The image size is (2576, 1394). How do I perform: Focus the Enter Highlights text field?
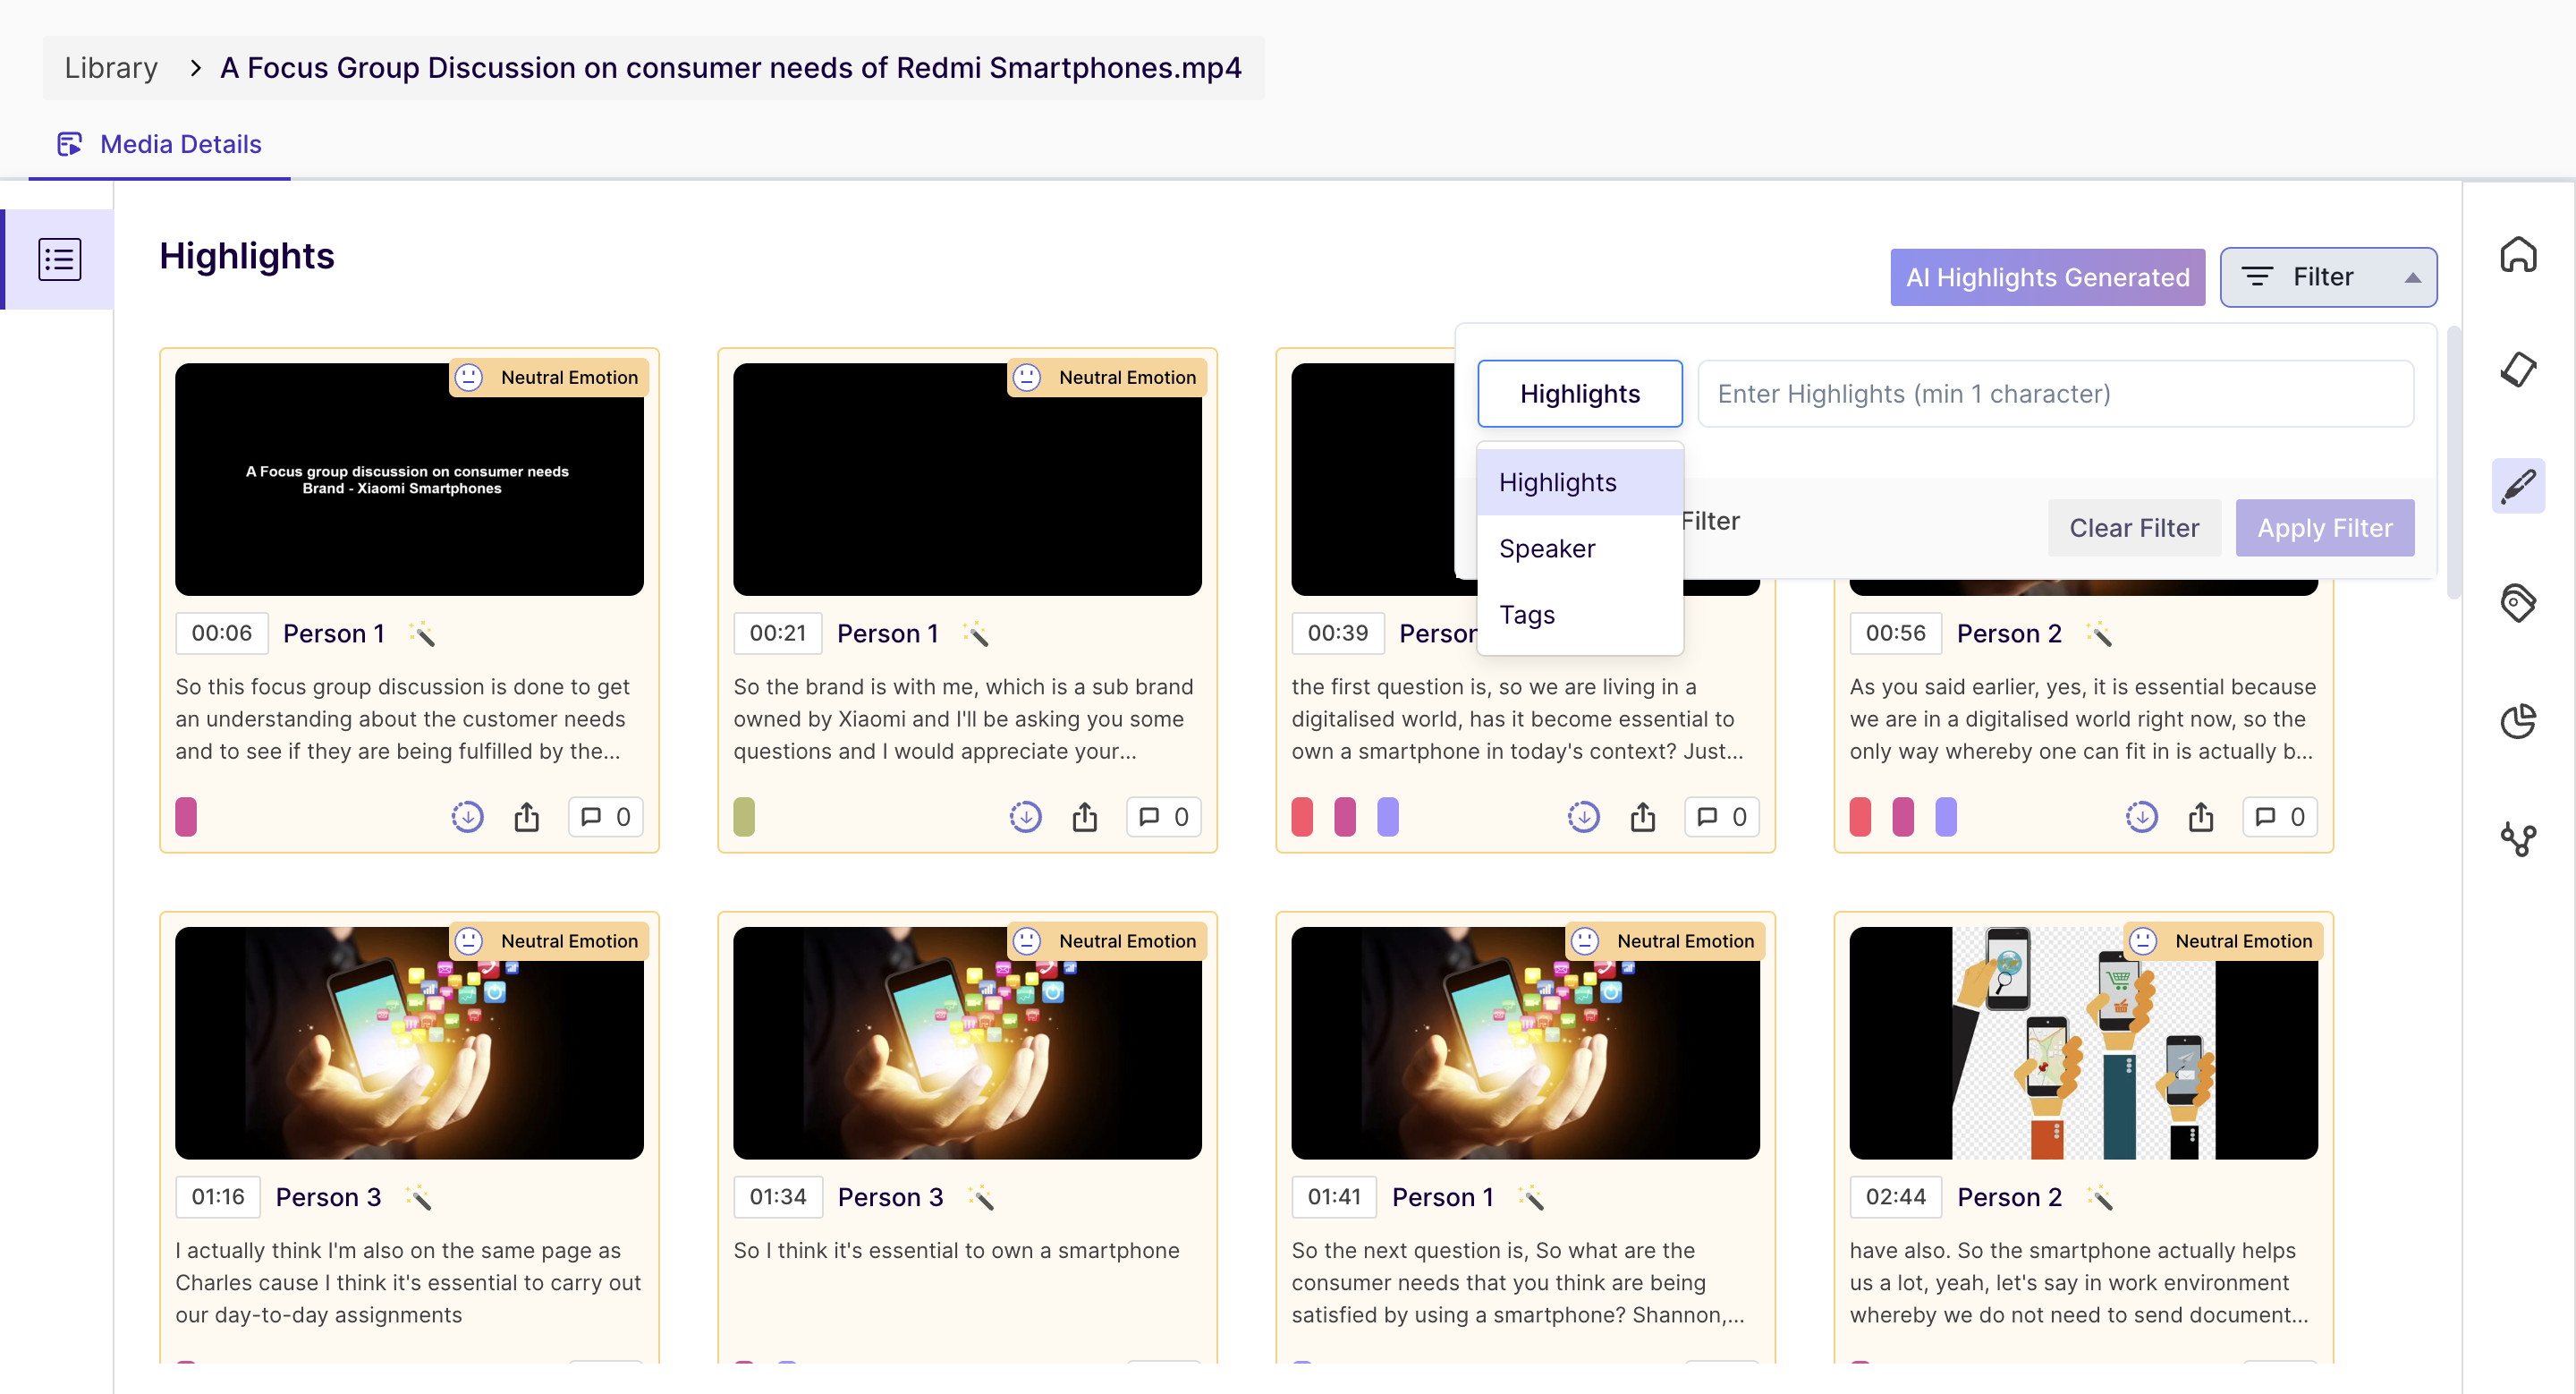(x=2055, y=394)
